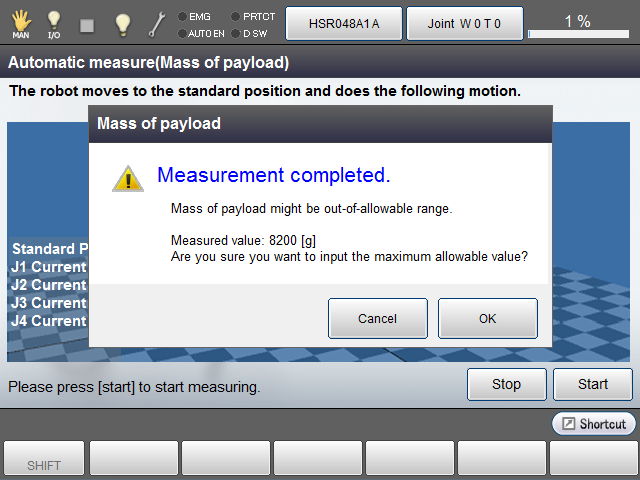This screenshot has height=480, width=640.
Task: Toggle the AUTO EN indicator
Action: (x=182, y=33)
